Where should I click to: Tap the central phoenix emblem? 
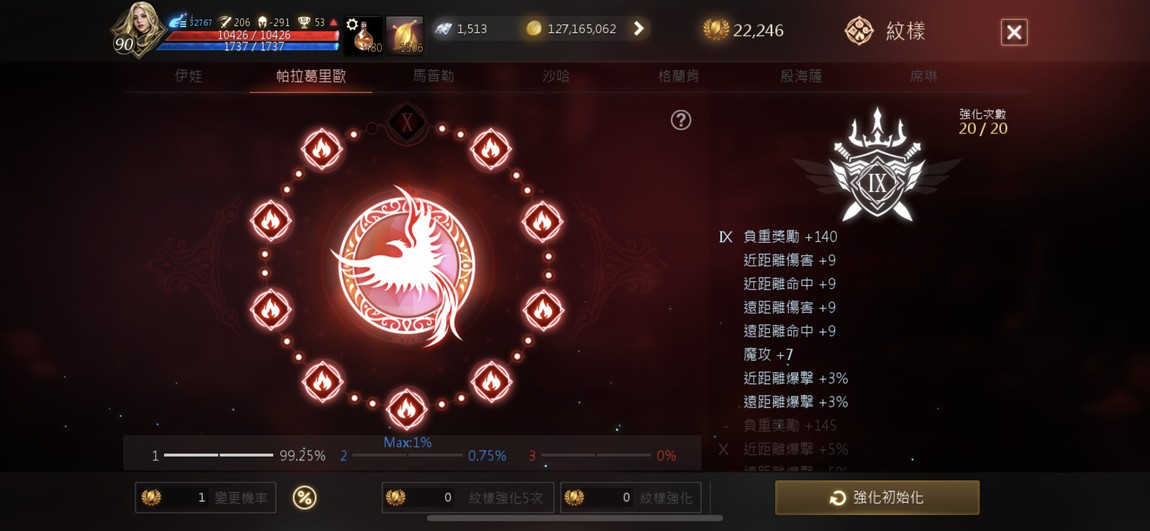click(x=406, y=265)
